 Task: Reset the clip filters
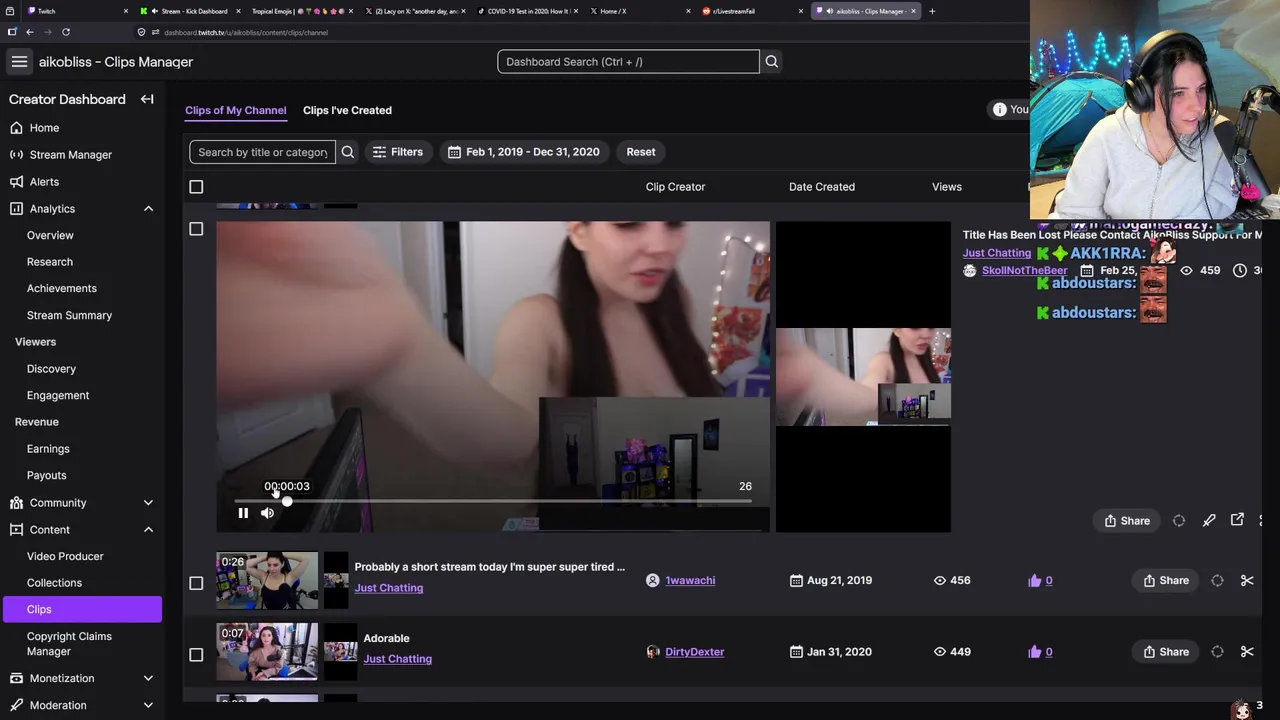pyautogui.click(x=641, y=152)
